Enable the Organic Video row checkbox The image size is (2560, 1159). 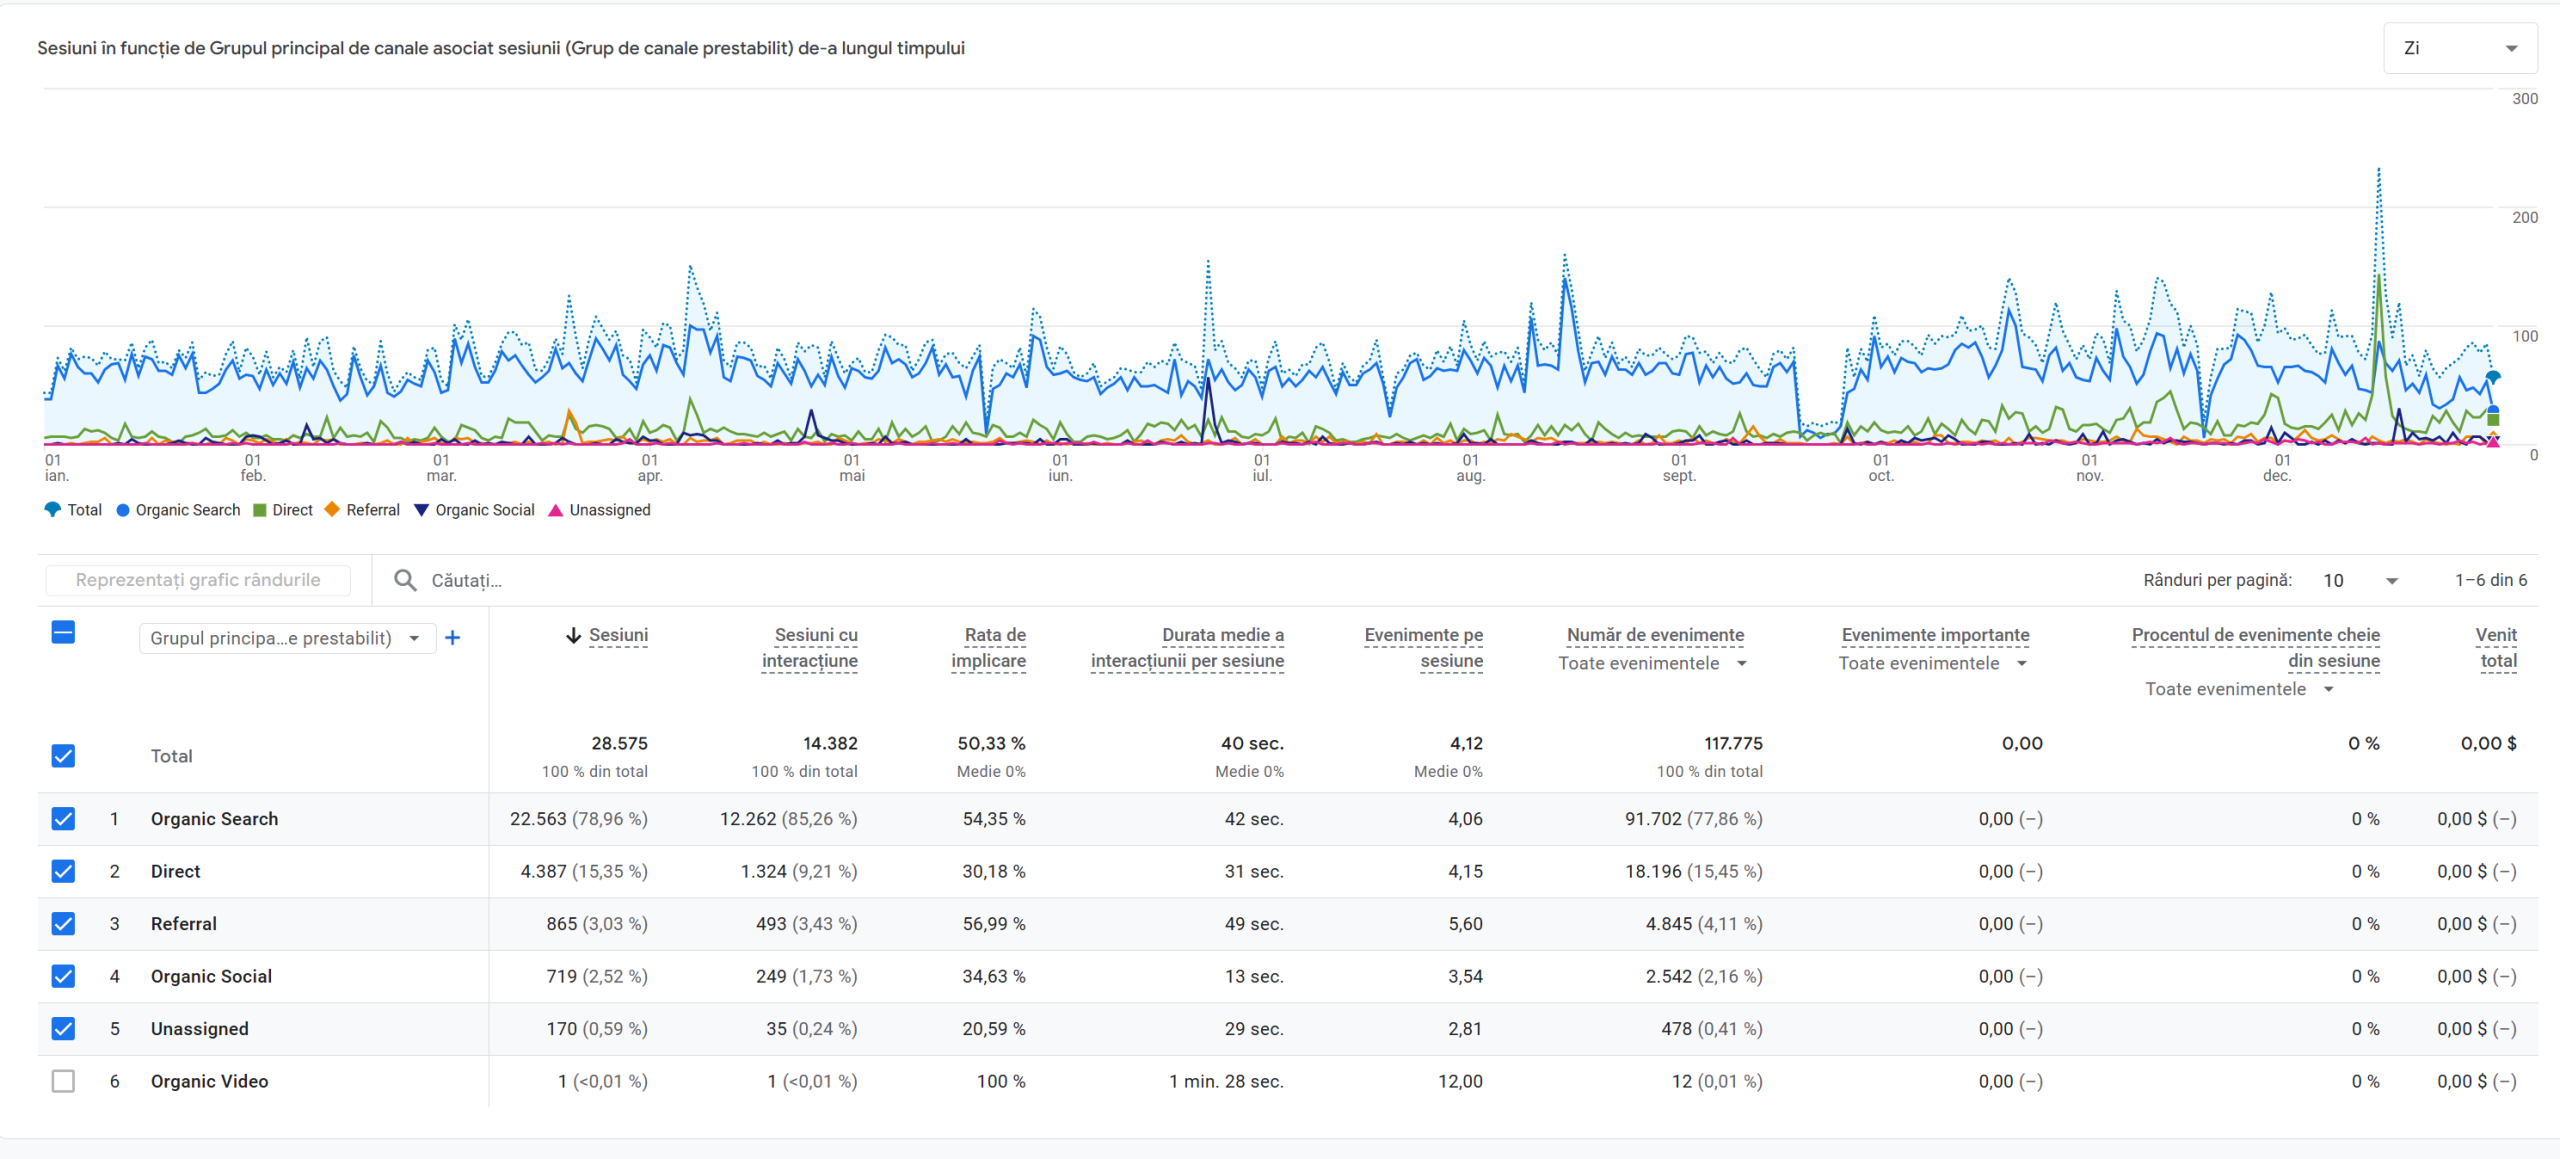63,1081
